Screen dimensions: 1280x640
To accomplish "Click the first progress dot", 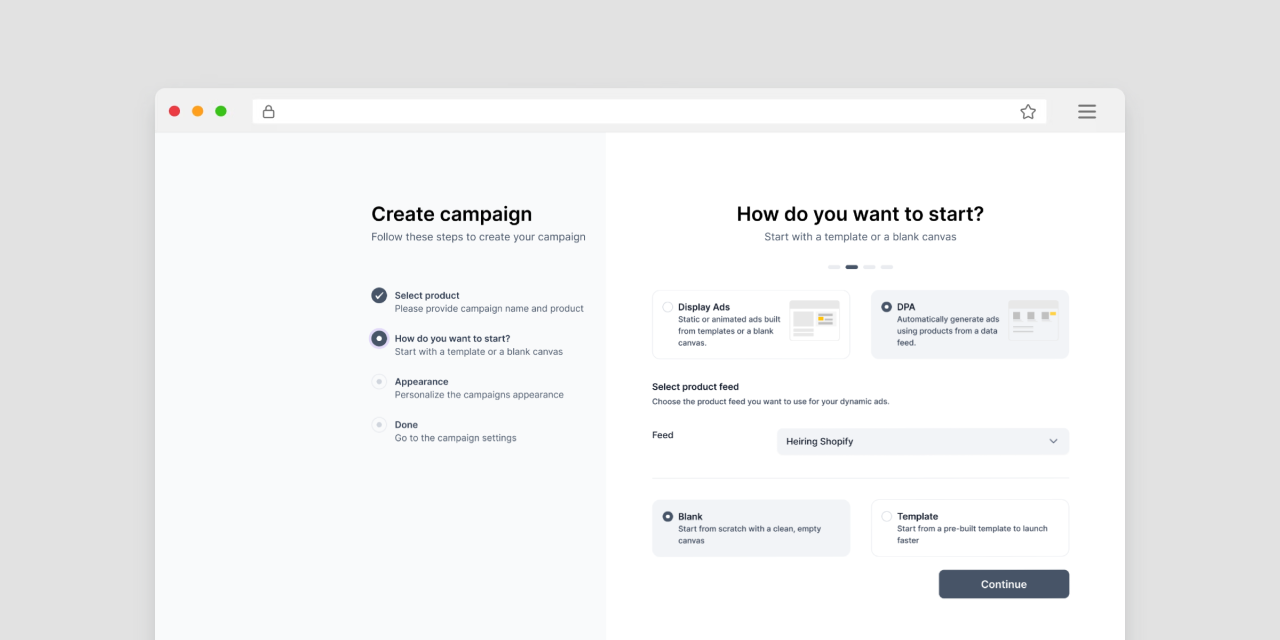I will coord(834,267).
